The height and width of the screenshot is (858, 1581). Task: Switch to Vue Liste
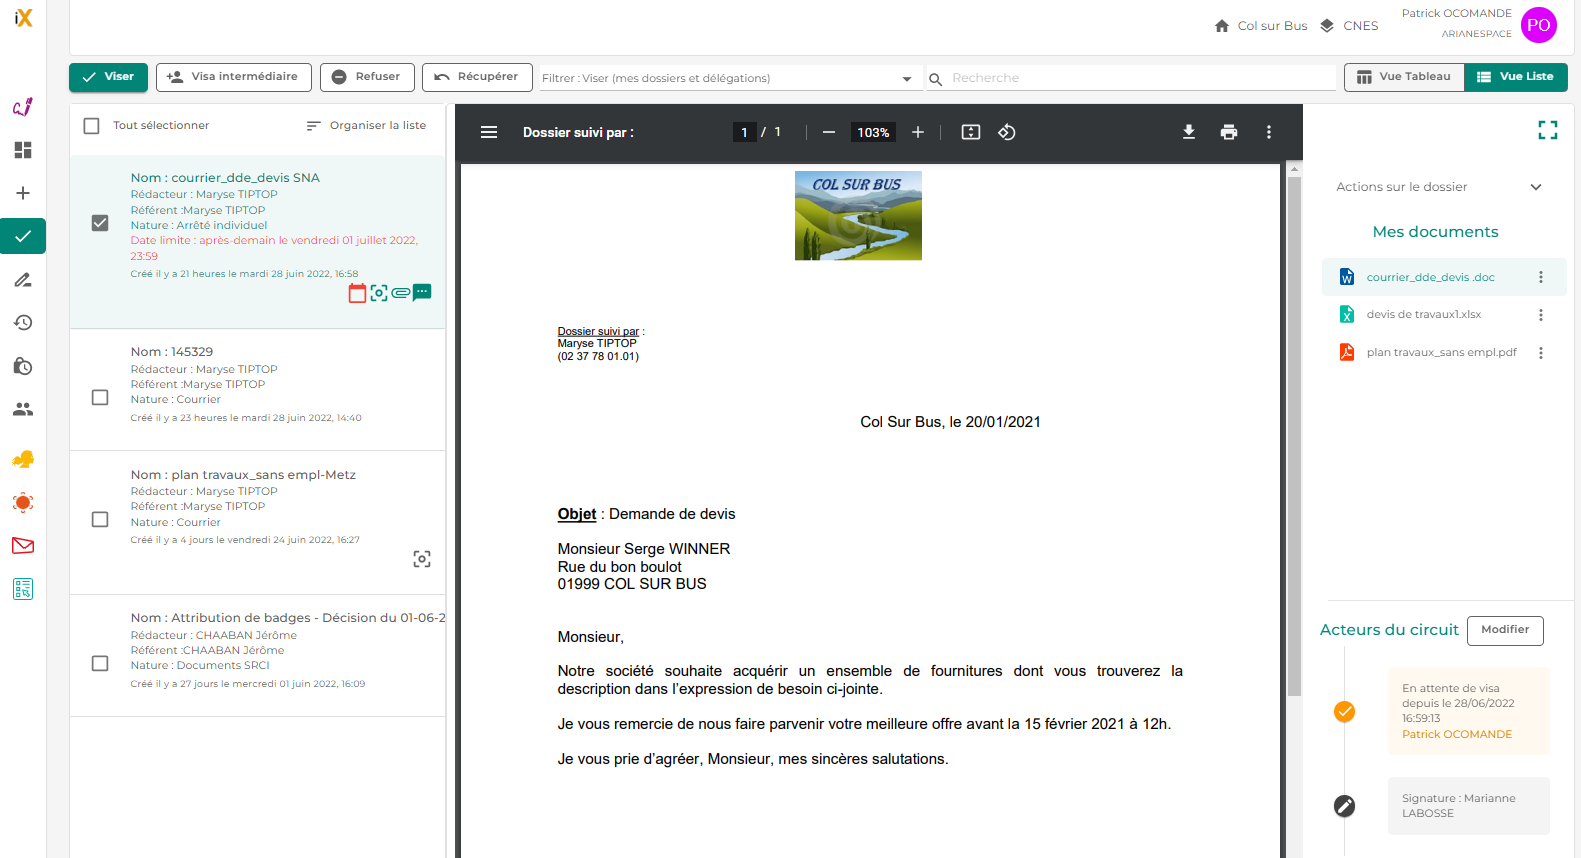click(x=1516, y=77)
